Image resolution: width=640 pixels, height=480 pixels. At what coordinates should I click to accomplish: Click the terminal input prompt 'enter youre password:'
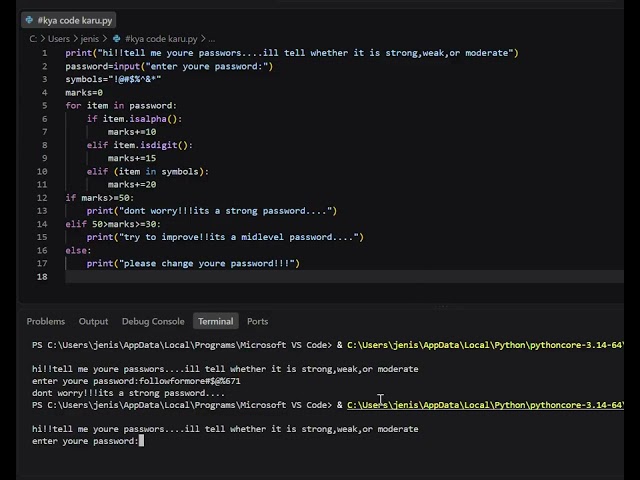(85, 441)
